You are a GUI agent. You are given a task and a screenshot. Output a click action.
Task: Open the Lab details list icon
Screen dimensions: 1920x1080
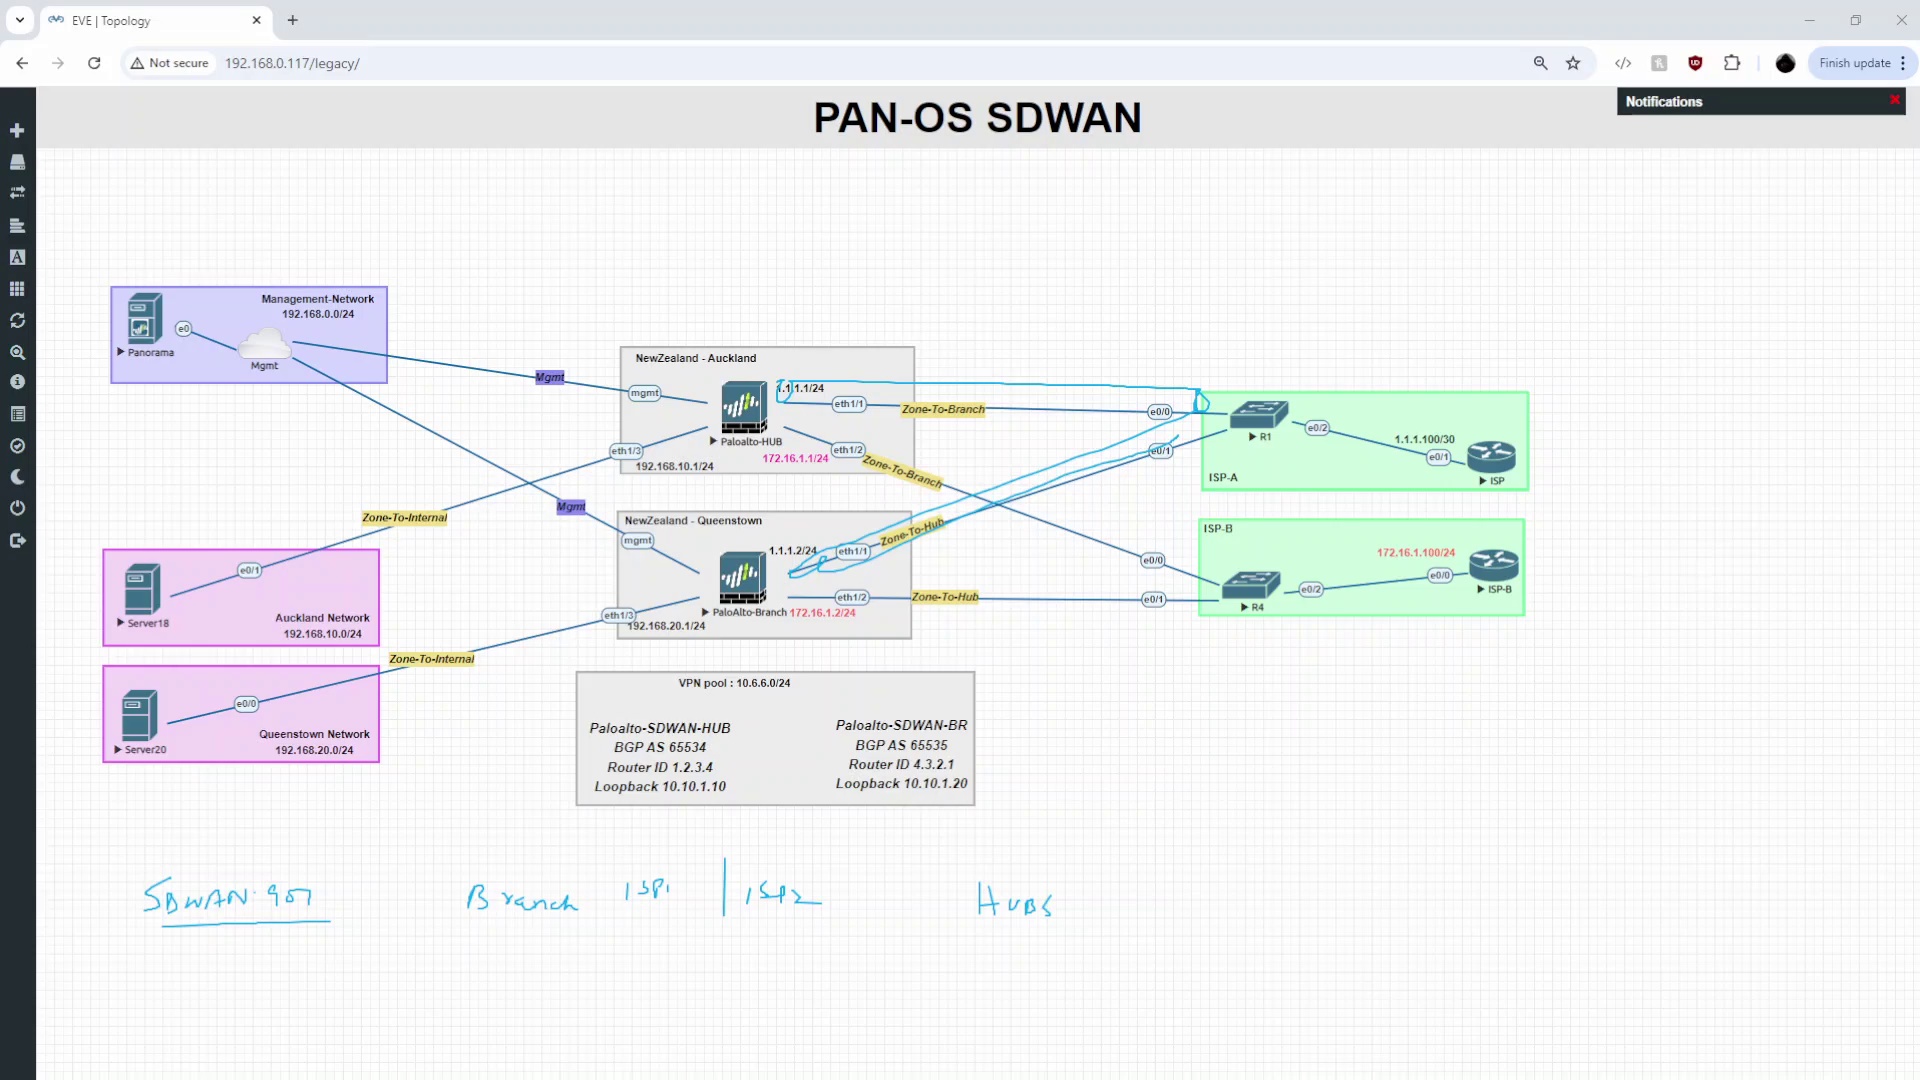17,414
